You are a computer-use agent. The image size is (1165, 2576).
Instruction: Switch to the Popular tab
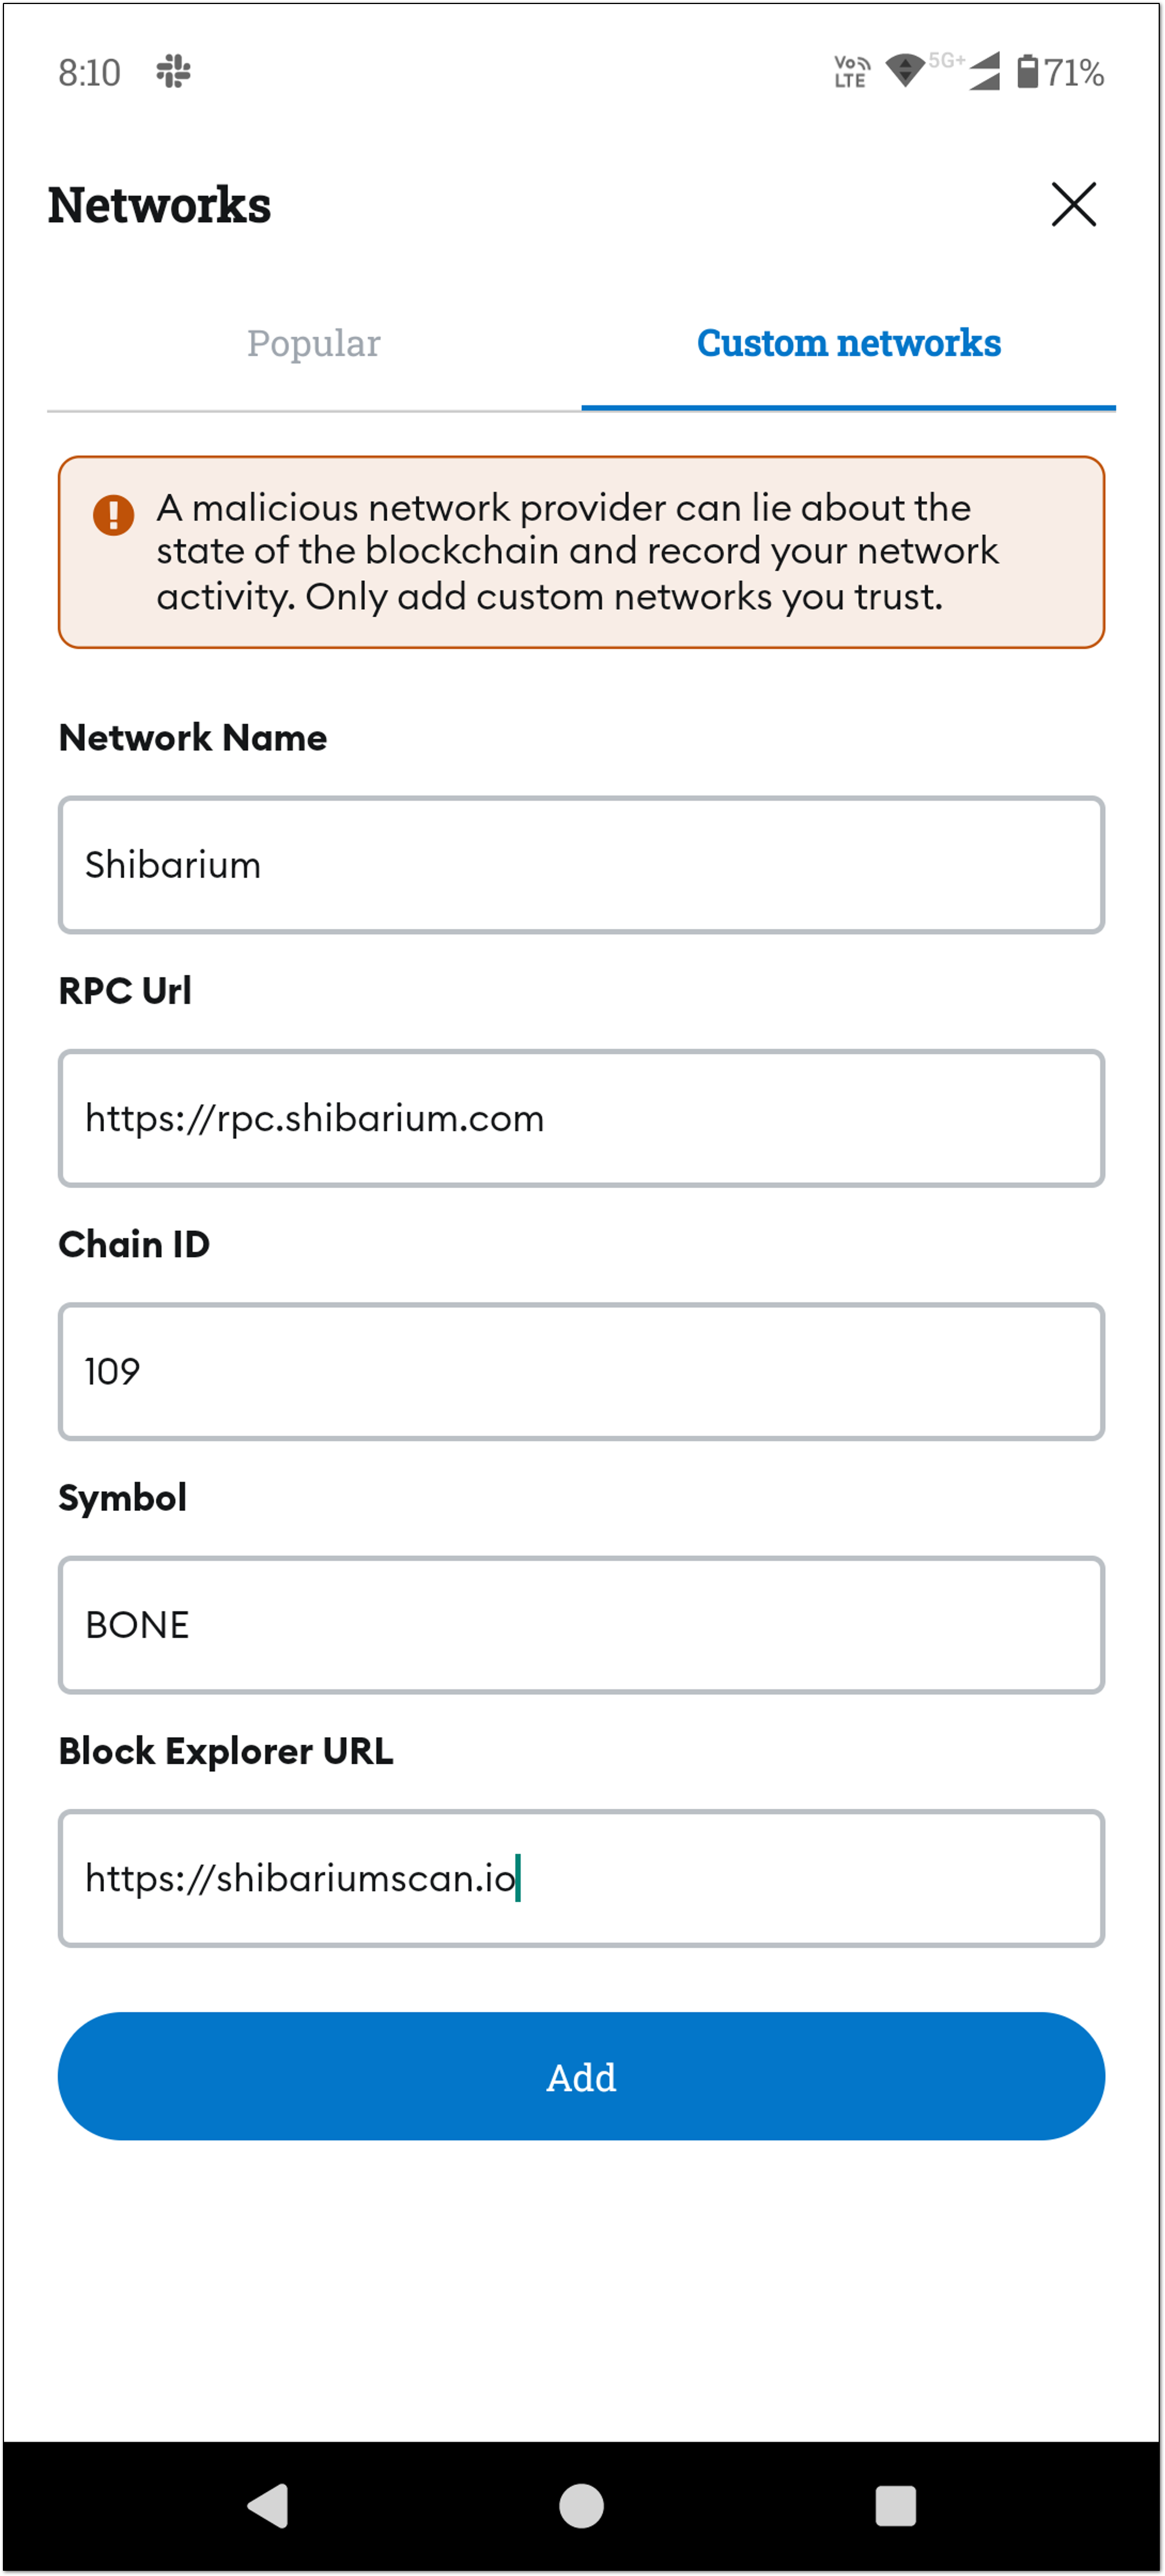[314, 343]
